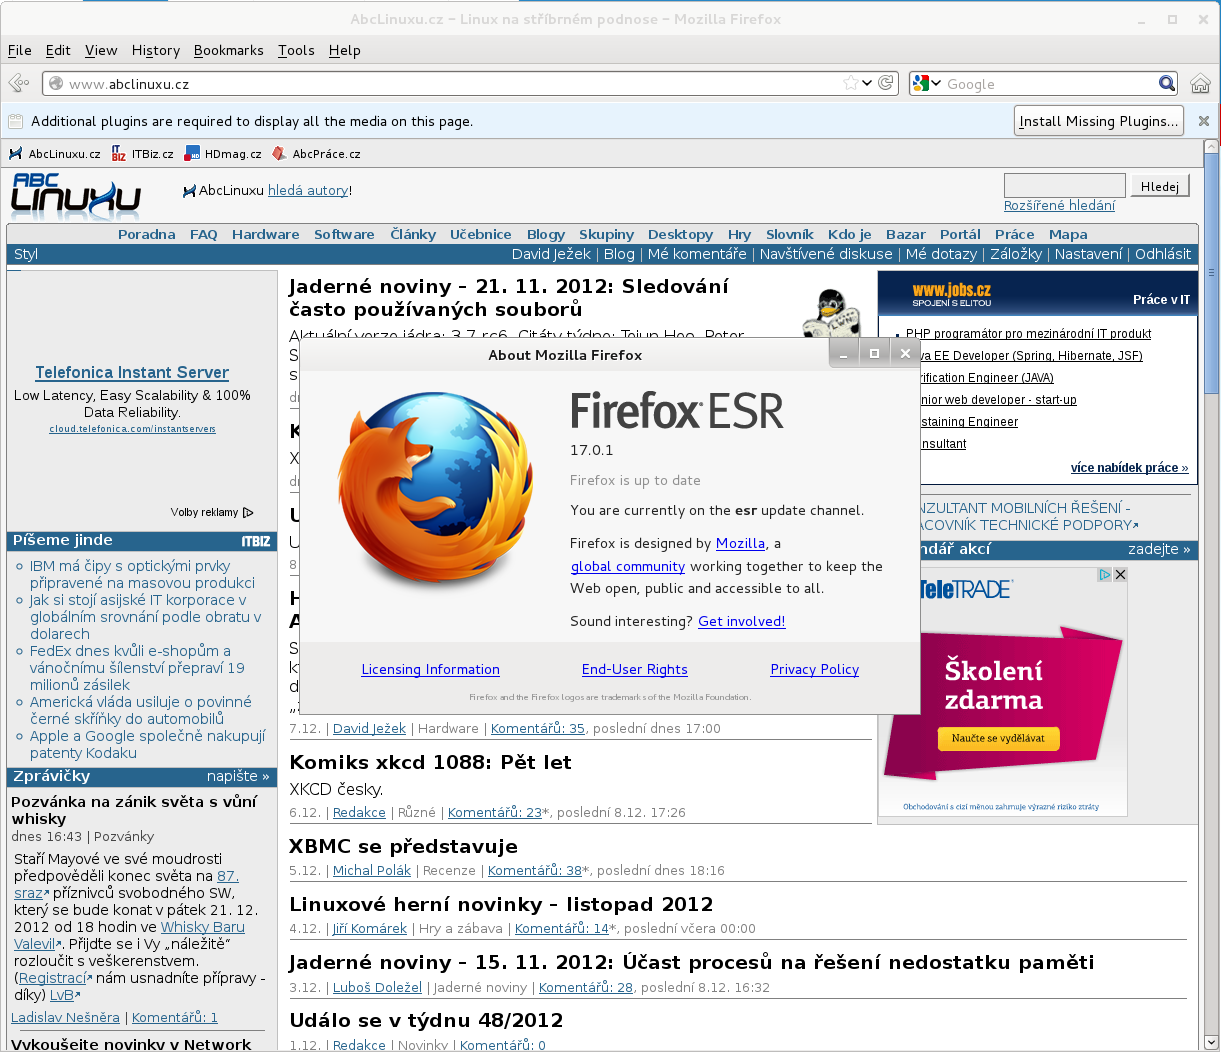1221x1053 pixels.
Task: Open the Telefonica Instant Server ad link
Action: 132,373
